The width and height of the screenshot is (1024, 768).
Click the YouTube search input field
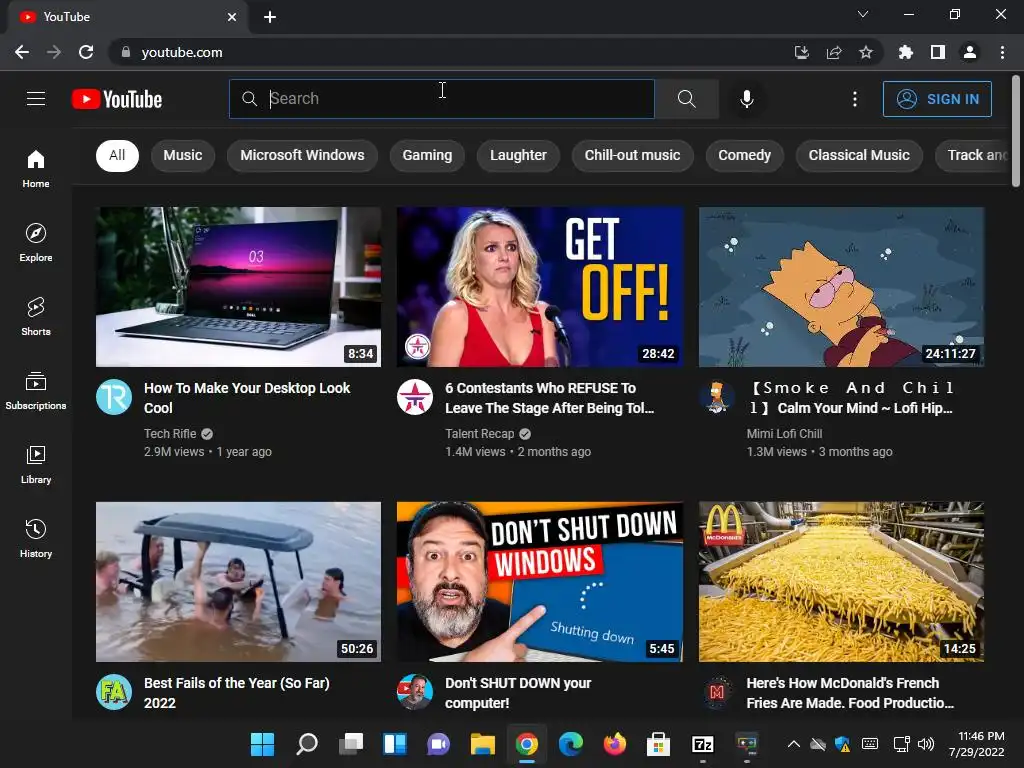(x=442, y=99)
